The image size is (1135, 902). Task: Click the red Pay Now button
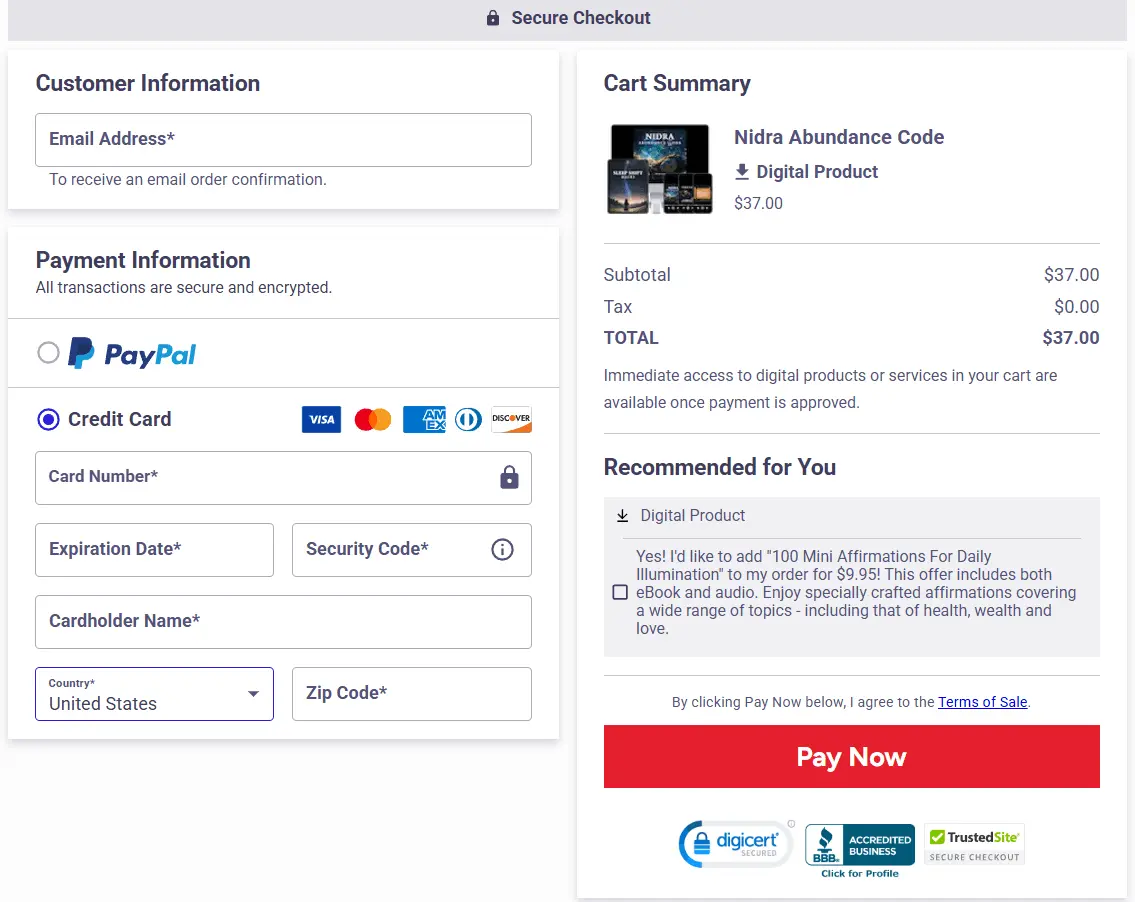click(852, 756)
